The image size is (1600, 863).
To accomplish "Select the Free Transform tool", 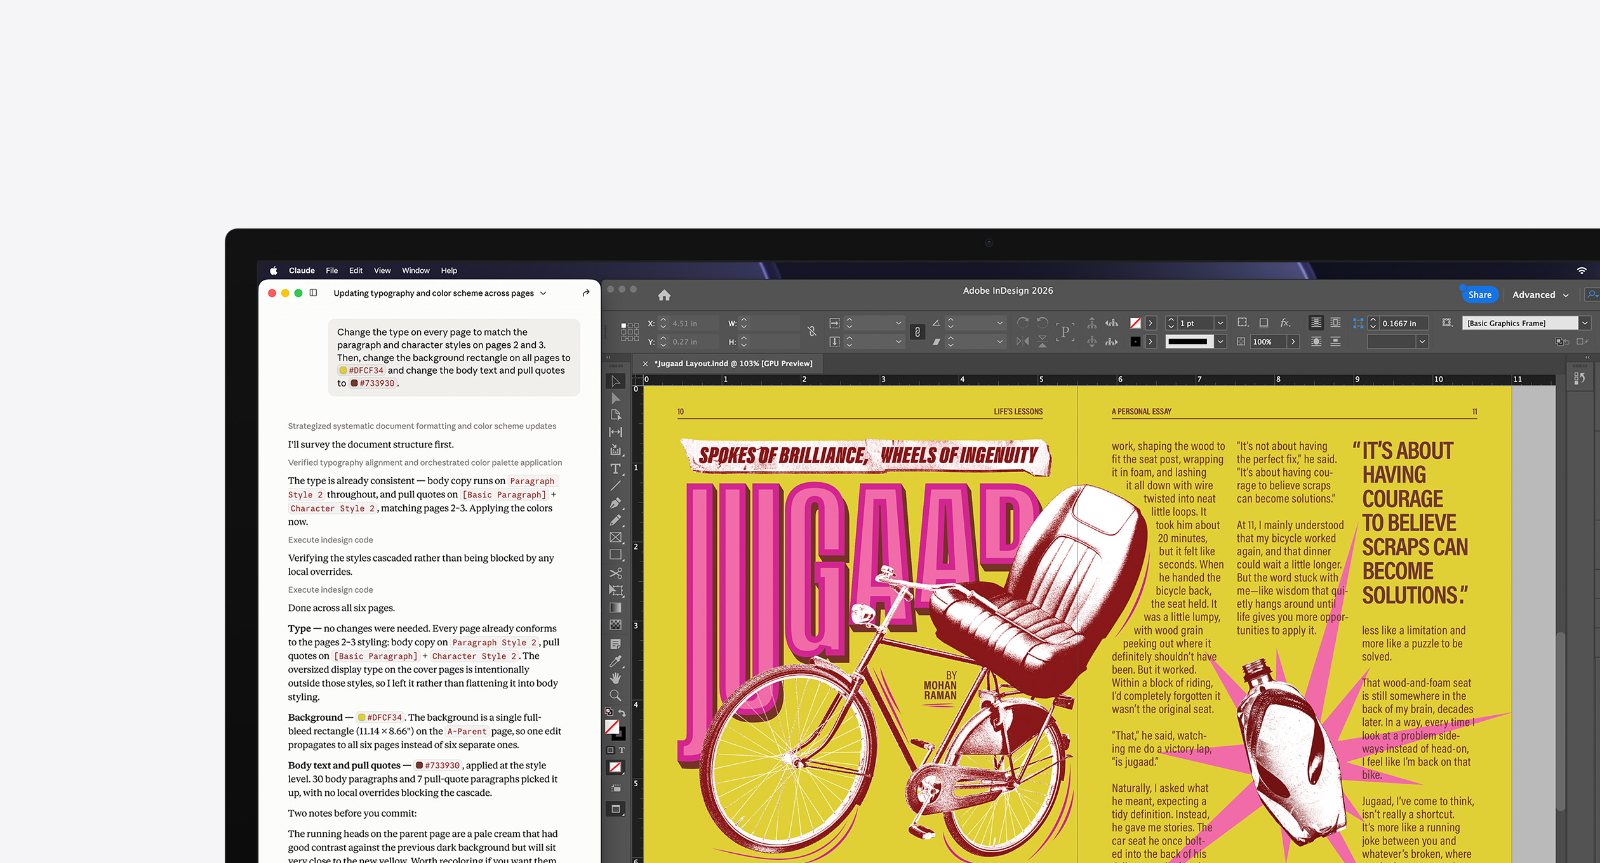I will coord(615,590).
